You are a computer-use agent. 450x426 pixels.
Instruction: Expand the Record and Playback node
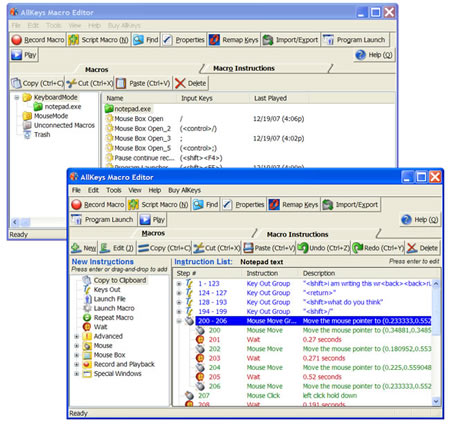point(77,364)
